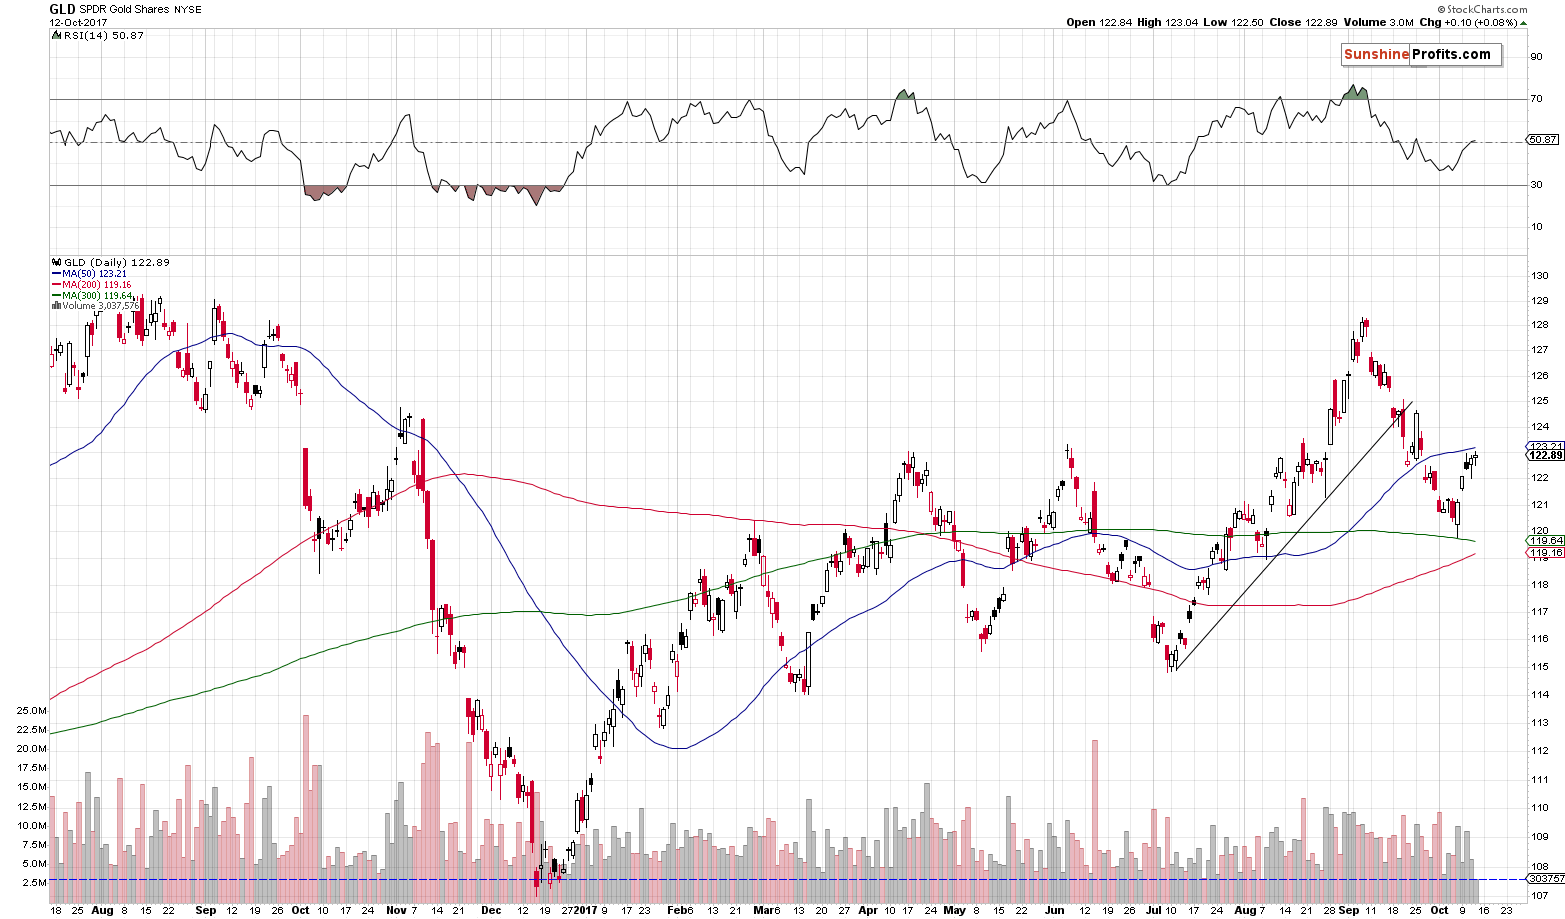
Task: Click the 30 oversold level on RSI axis
Action: pyautogui.click(x=1536, y=184)
